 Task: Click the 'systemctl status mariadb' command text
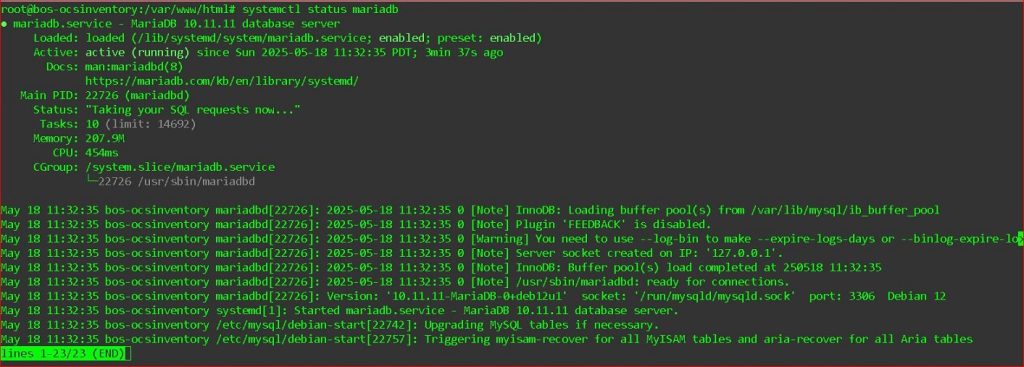320,10
